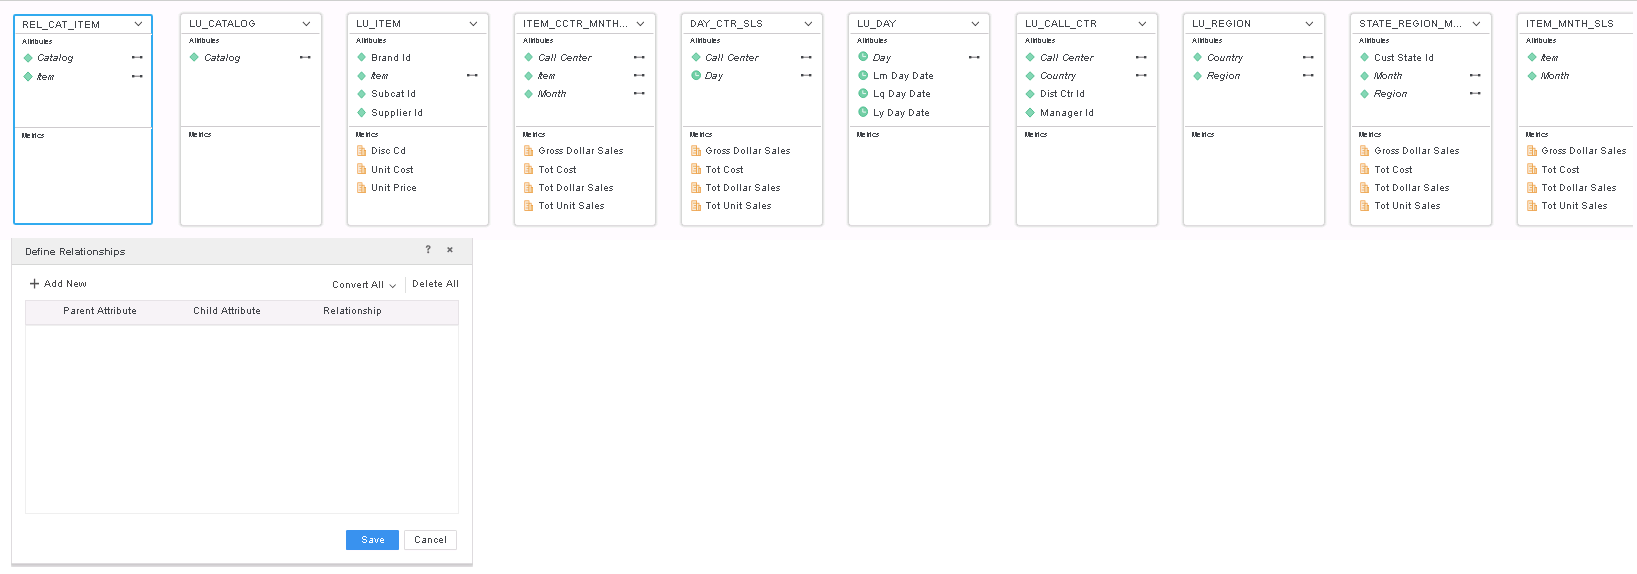The image size is (1637, 574).
Task: Click the Lm Day Date clock icon
Action: pos(863,75)
